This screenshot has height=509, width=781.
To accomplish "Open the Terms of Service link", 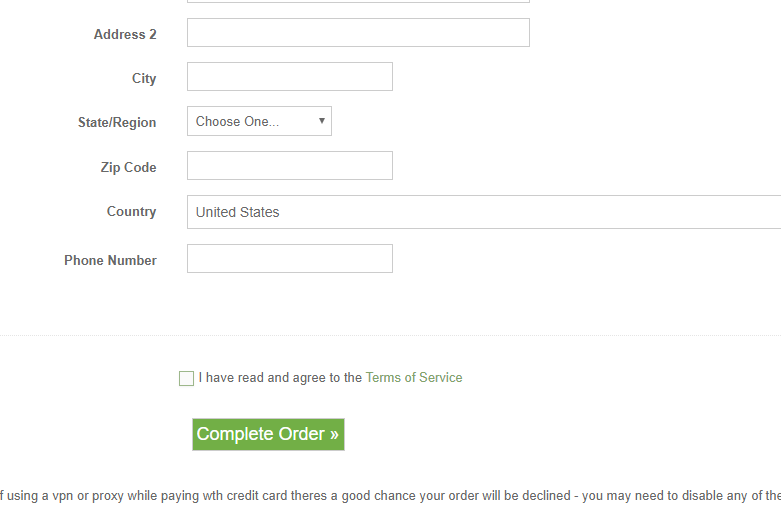I will (x=414, y=378).
